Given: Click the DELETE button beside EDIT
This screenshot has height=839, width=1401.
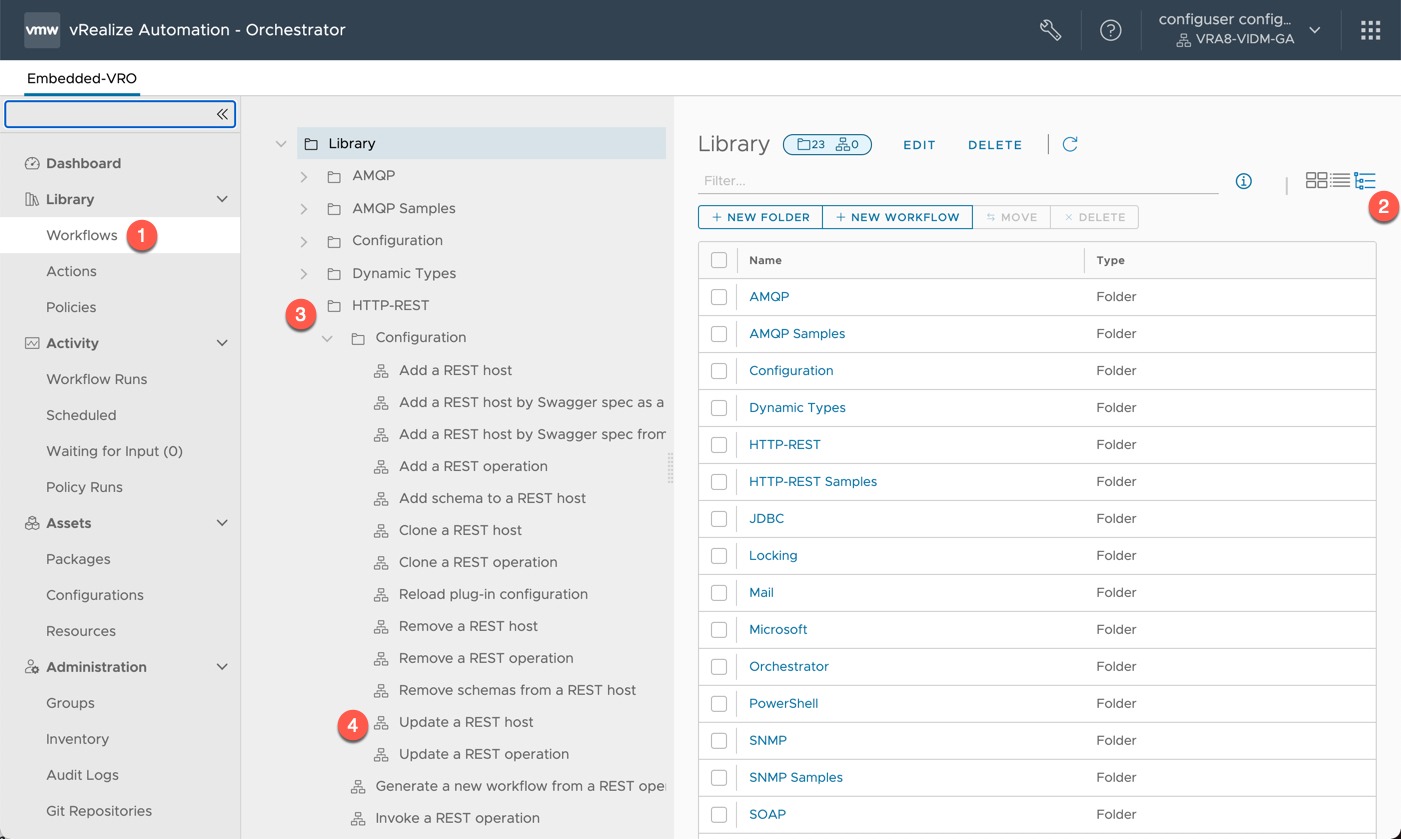Looking at the screenshot, I should [x=995, y=145].
